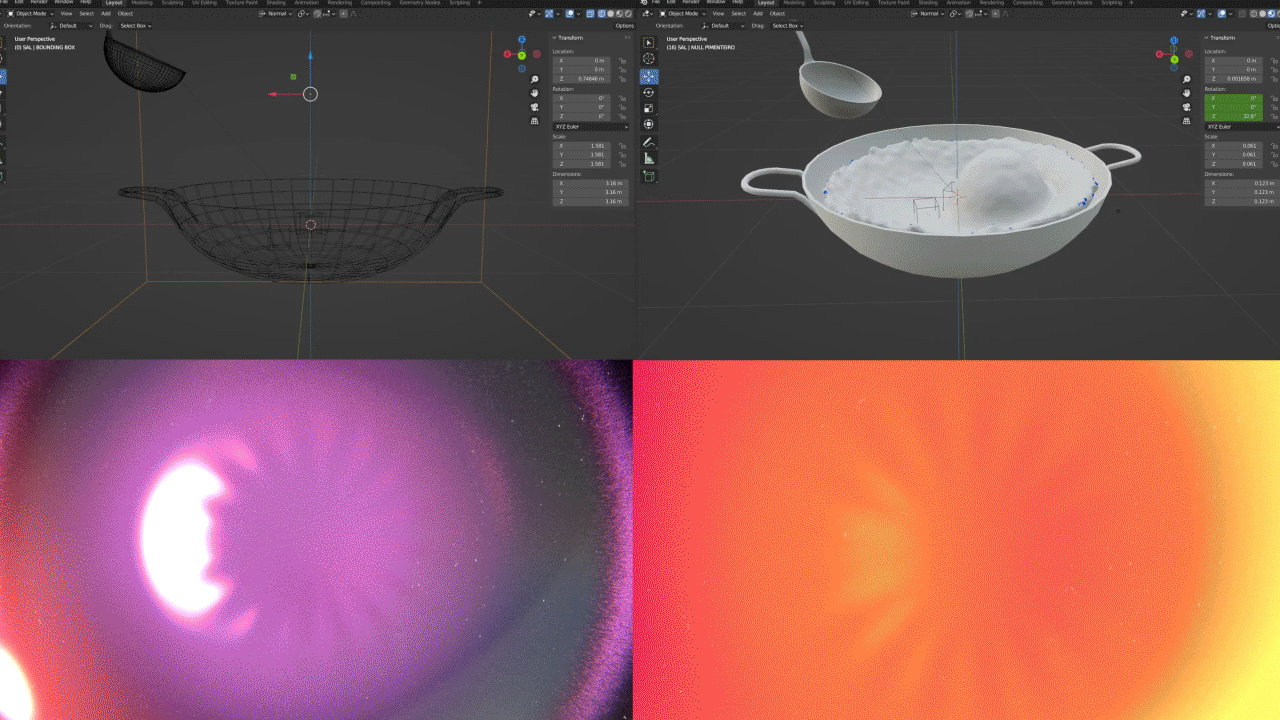The image size is (1280, 720).
Task: Toggle show overlays in right window header
Action: (1222, 14)
